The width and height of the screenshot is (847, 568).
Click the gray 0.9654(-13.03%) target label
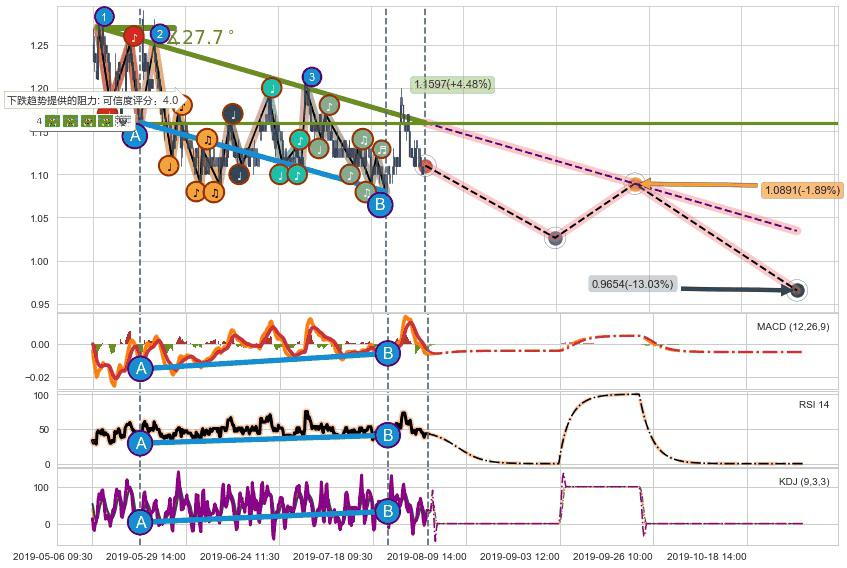633,285
